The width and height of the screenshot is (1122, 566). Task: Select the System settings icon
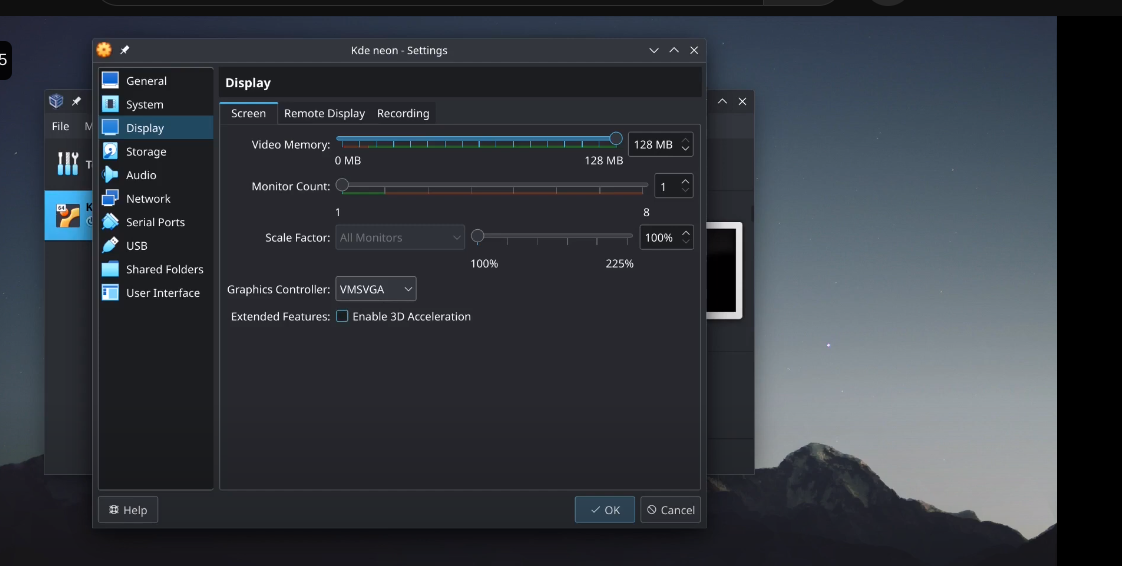110,104
